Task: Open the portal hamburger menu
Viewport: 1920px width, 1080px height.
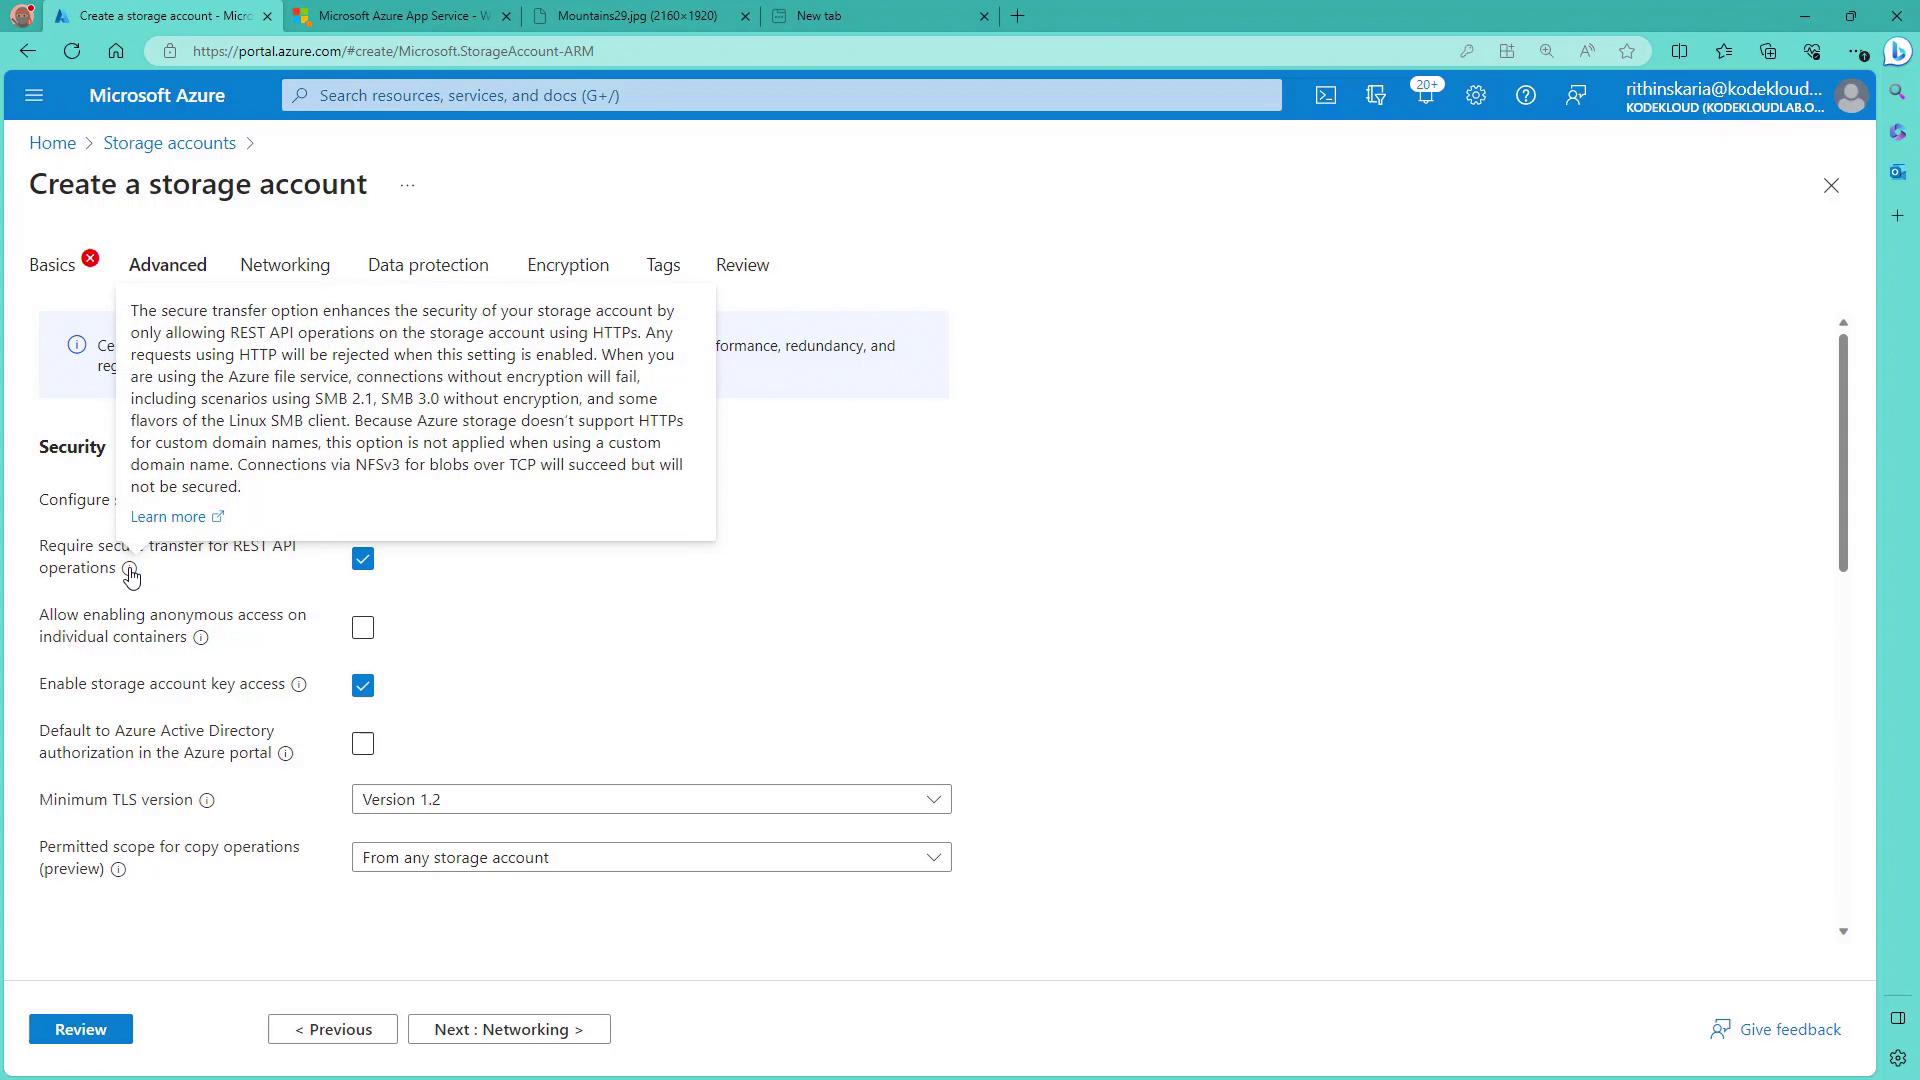Action: (x=34, y=96)
